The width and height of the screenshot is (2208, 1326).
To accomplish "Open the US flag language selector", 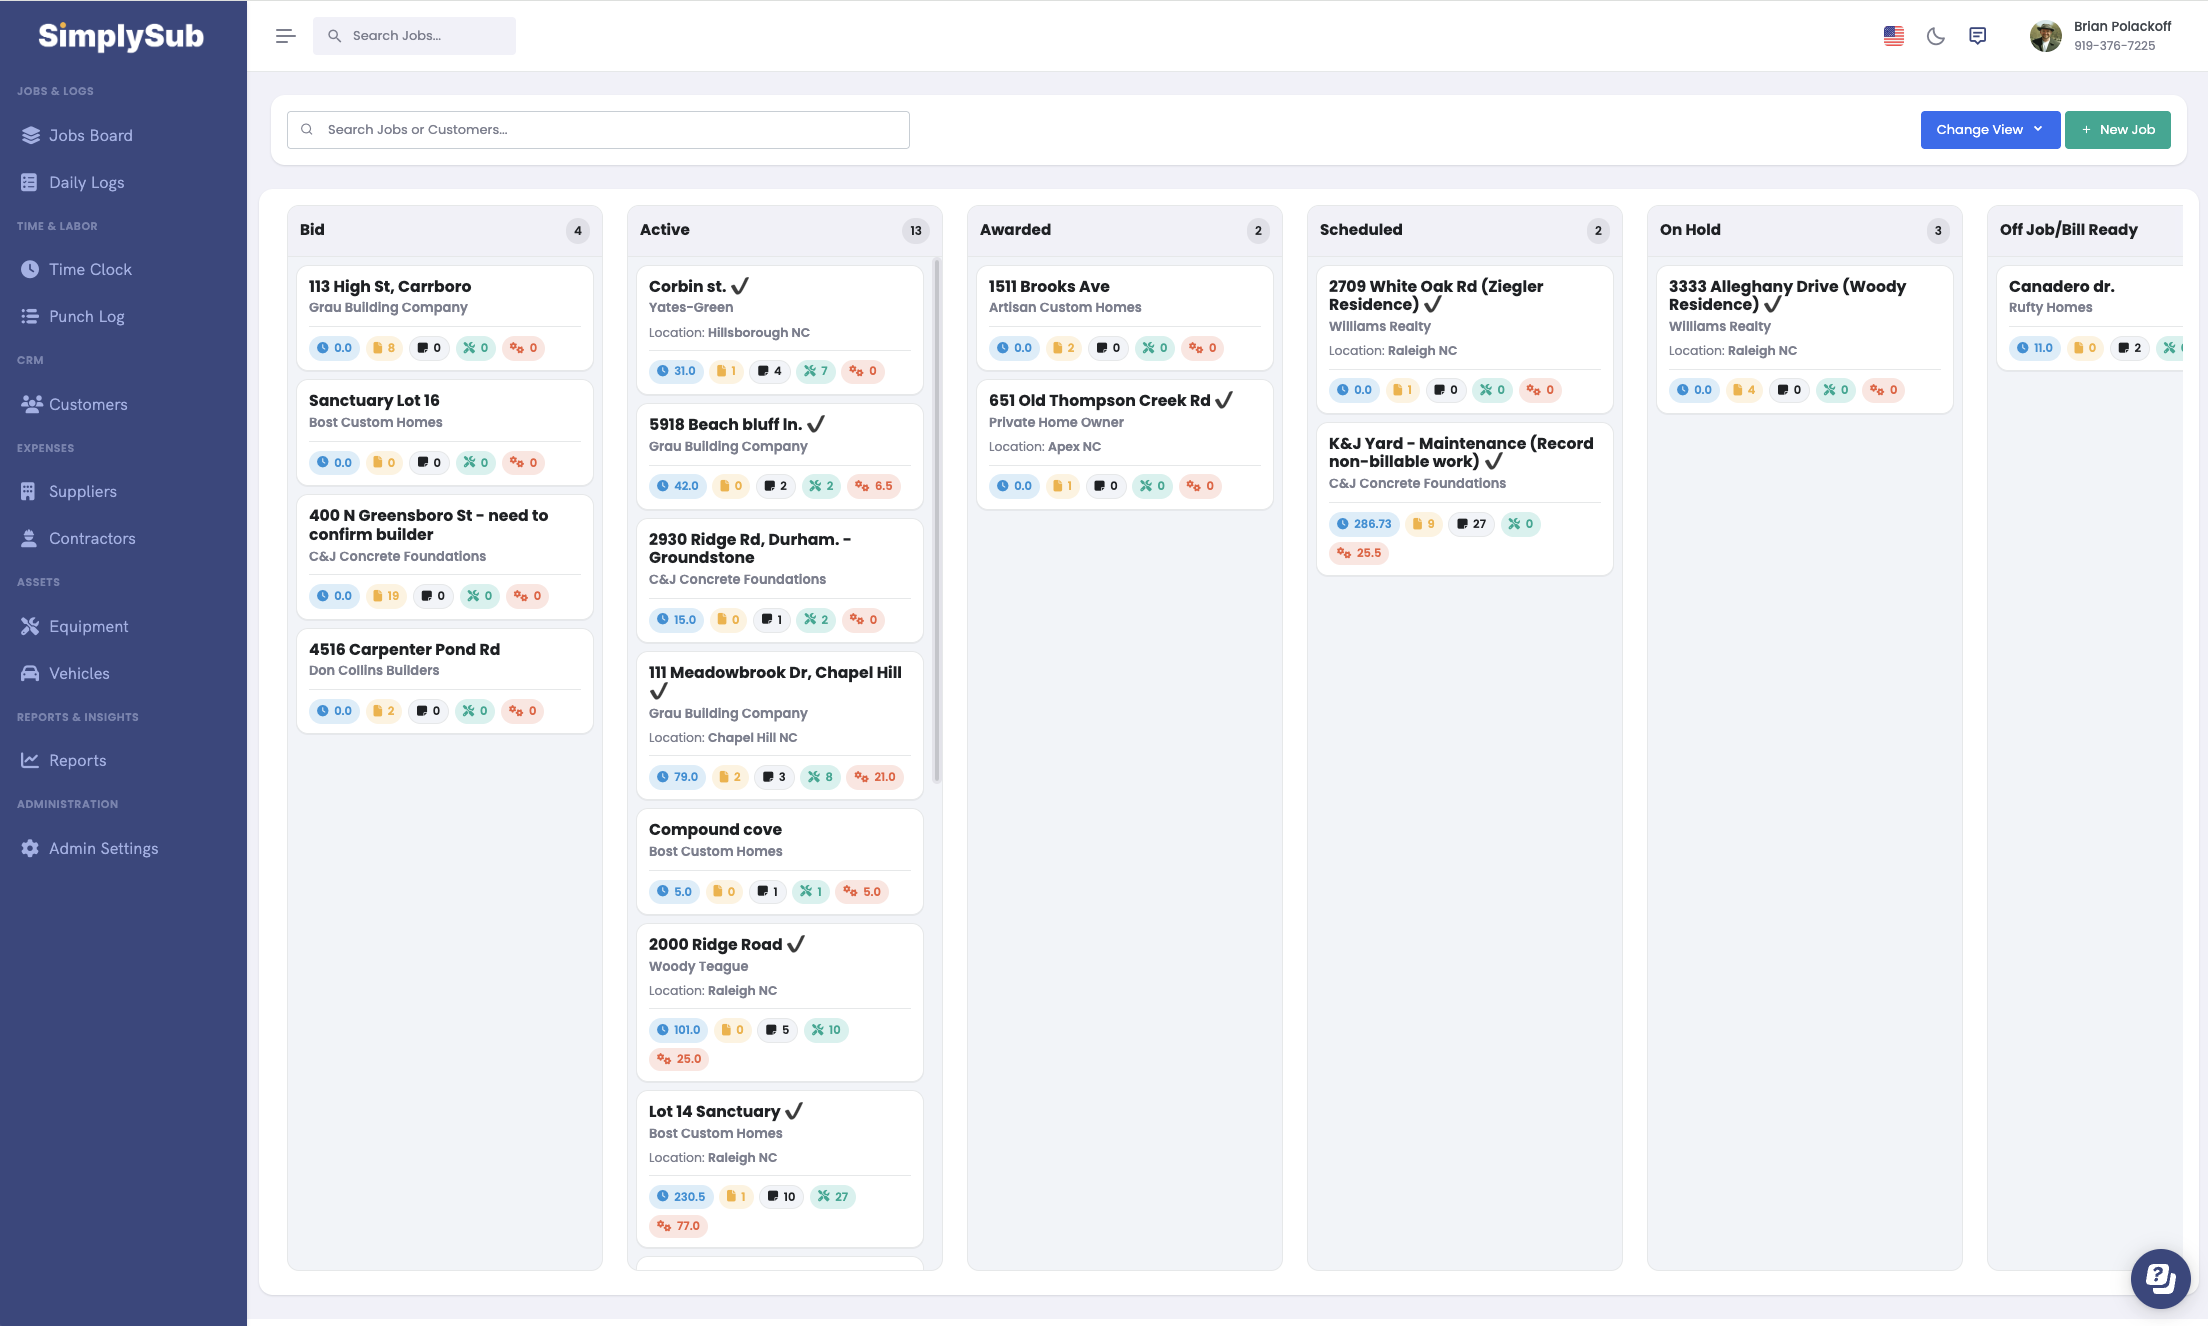I will coord(1893,36).
